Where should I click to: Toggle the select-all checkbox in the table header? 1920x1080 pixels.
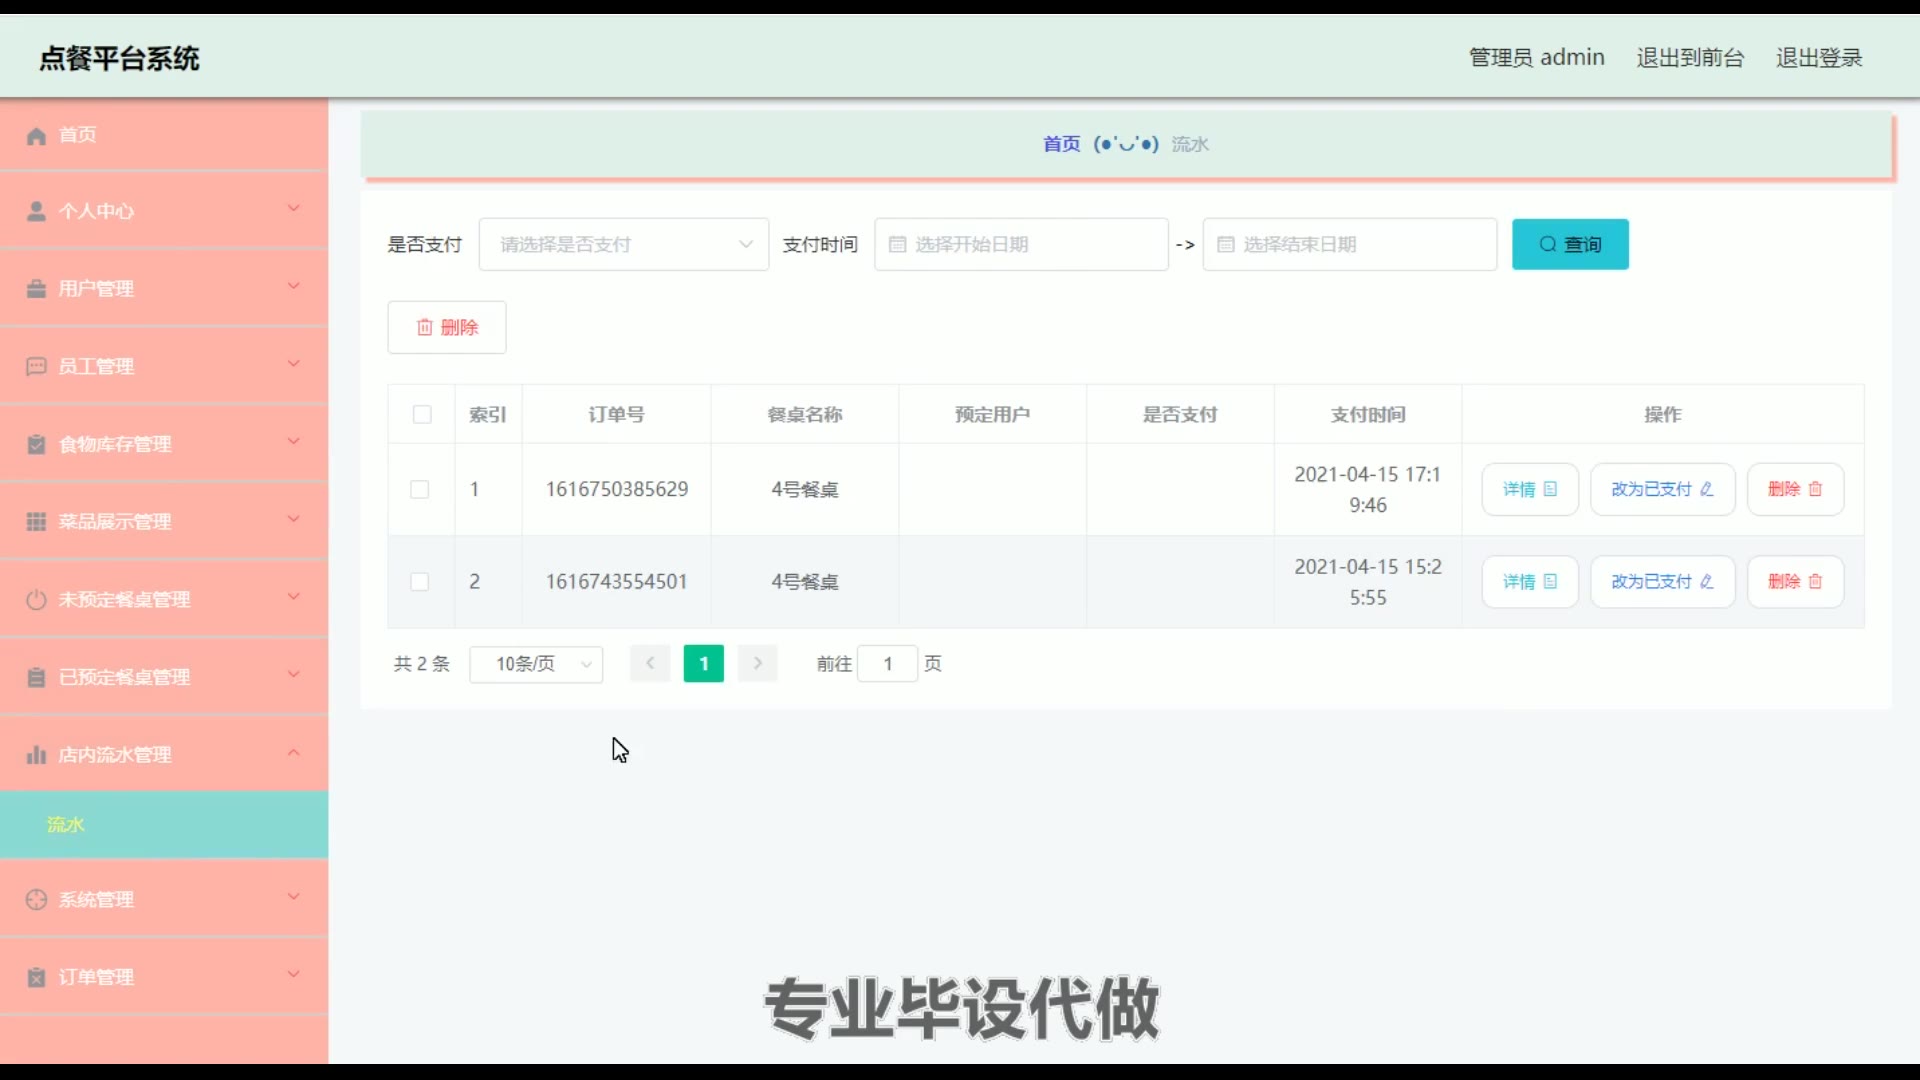coord(422,415)
